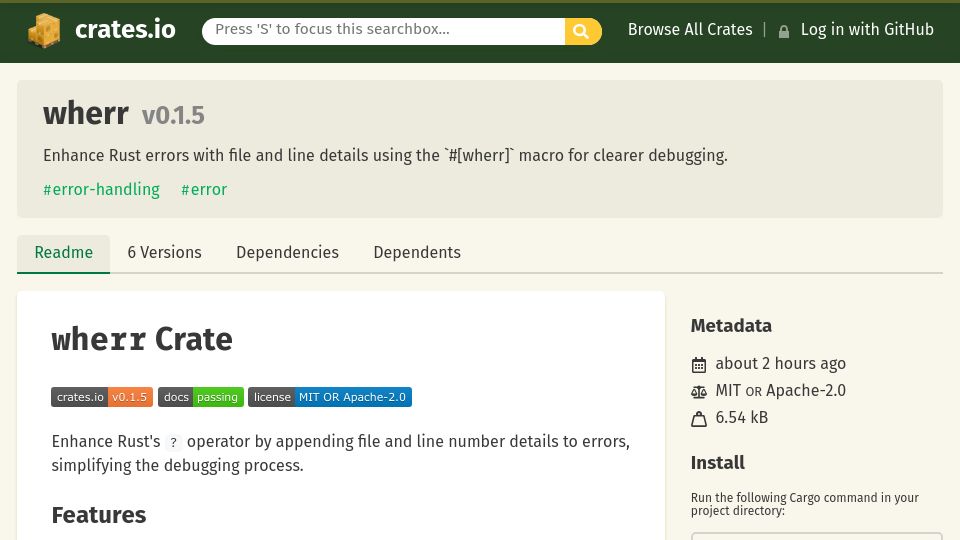Open the #error keyword

coord(204,190)
